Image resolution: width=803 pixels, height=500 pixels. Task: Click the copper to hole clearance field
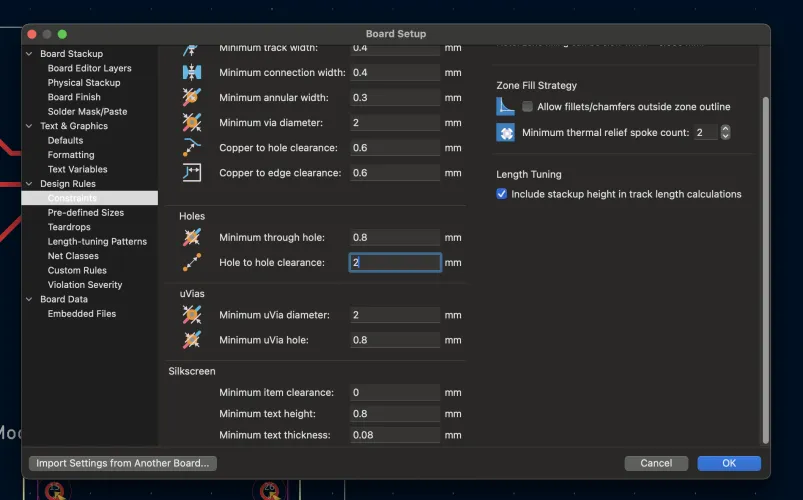[x=395, y=148]
